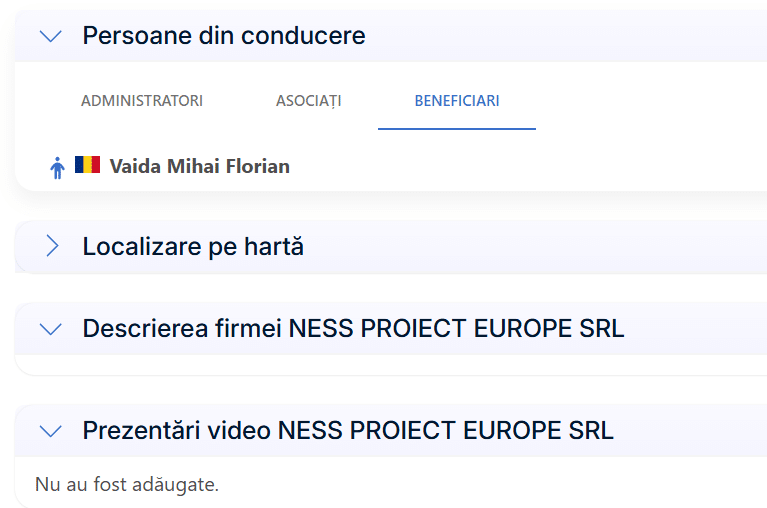The height and width of the screenshot is (508, 767).
Task: Click the Localizare pe hartă heading text
Action: click(193, 246)
